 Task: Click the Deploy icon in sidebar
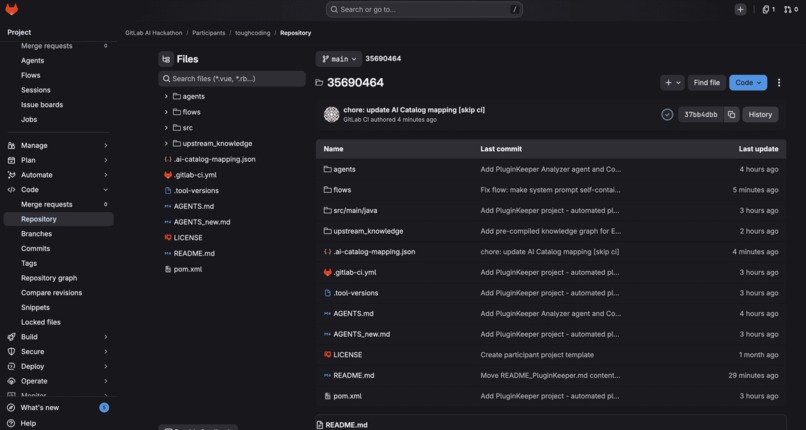tap(11, 366)
